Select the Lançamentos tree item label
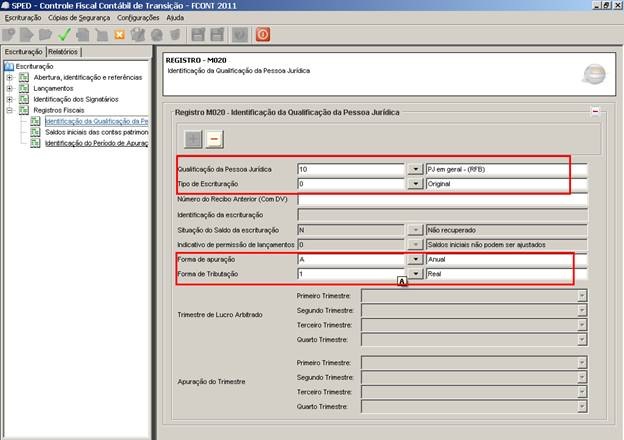 click(53, 88)
